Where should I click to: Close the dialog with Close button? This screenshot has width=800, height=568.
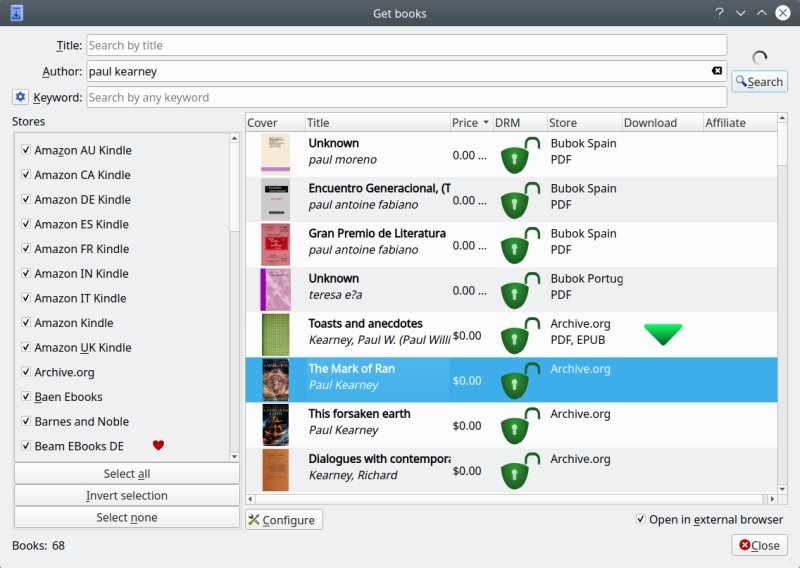[759, 545]
